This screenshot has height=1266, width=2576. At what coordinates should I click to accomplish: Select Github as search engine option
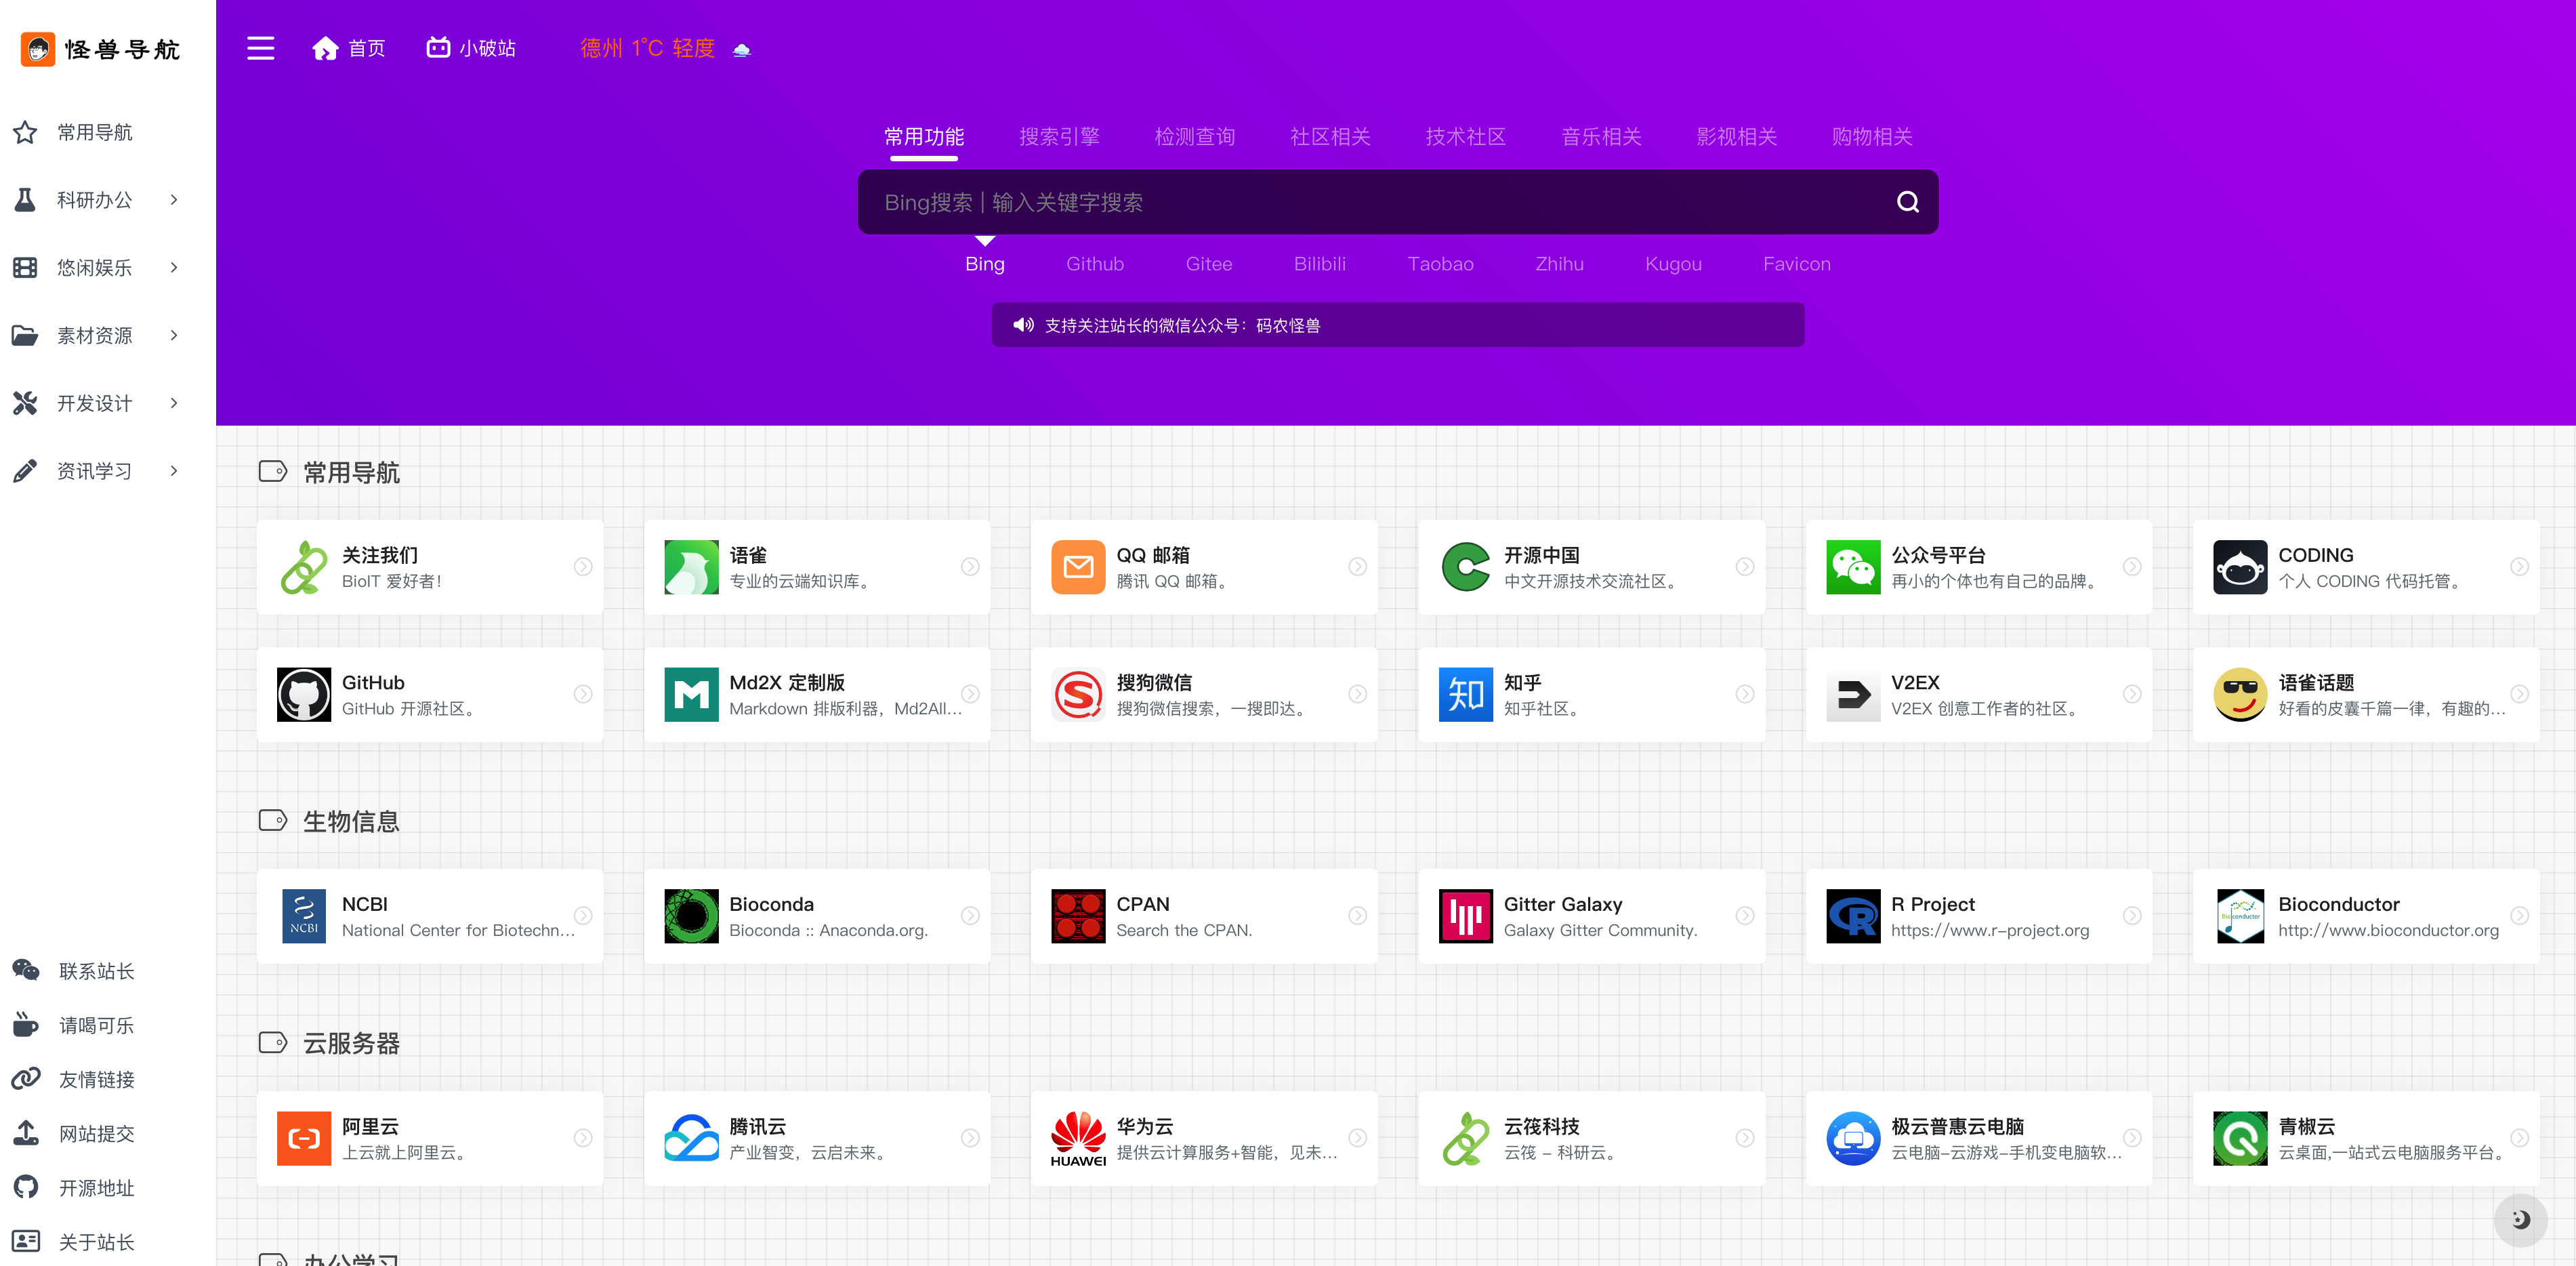1094,264
